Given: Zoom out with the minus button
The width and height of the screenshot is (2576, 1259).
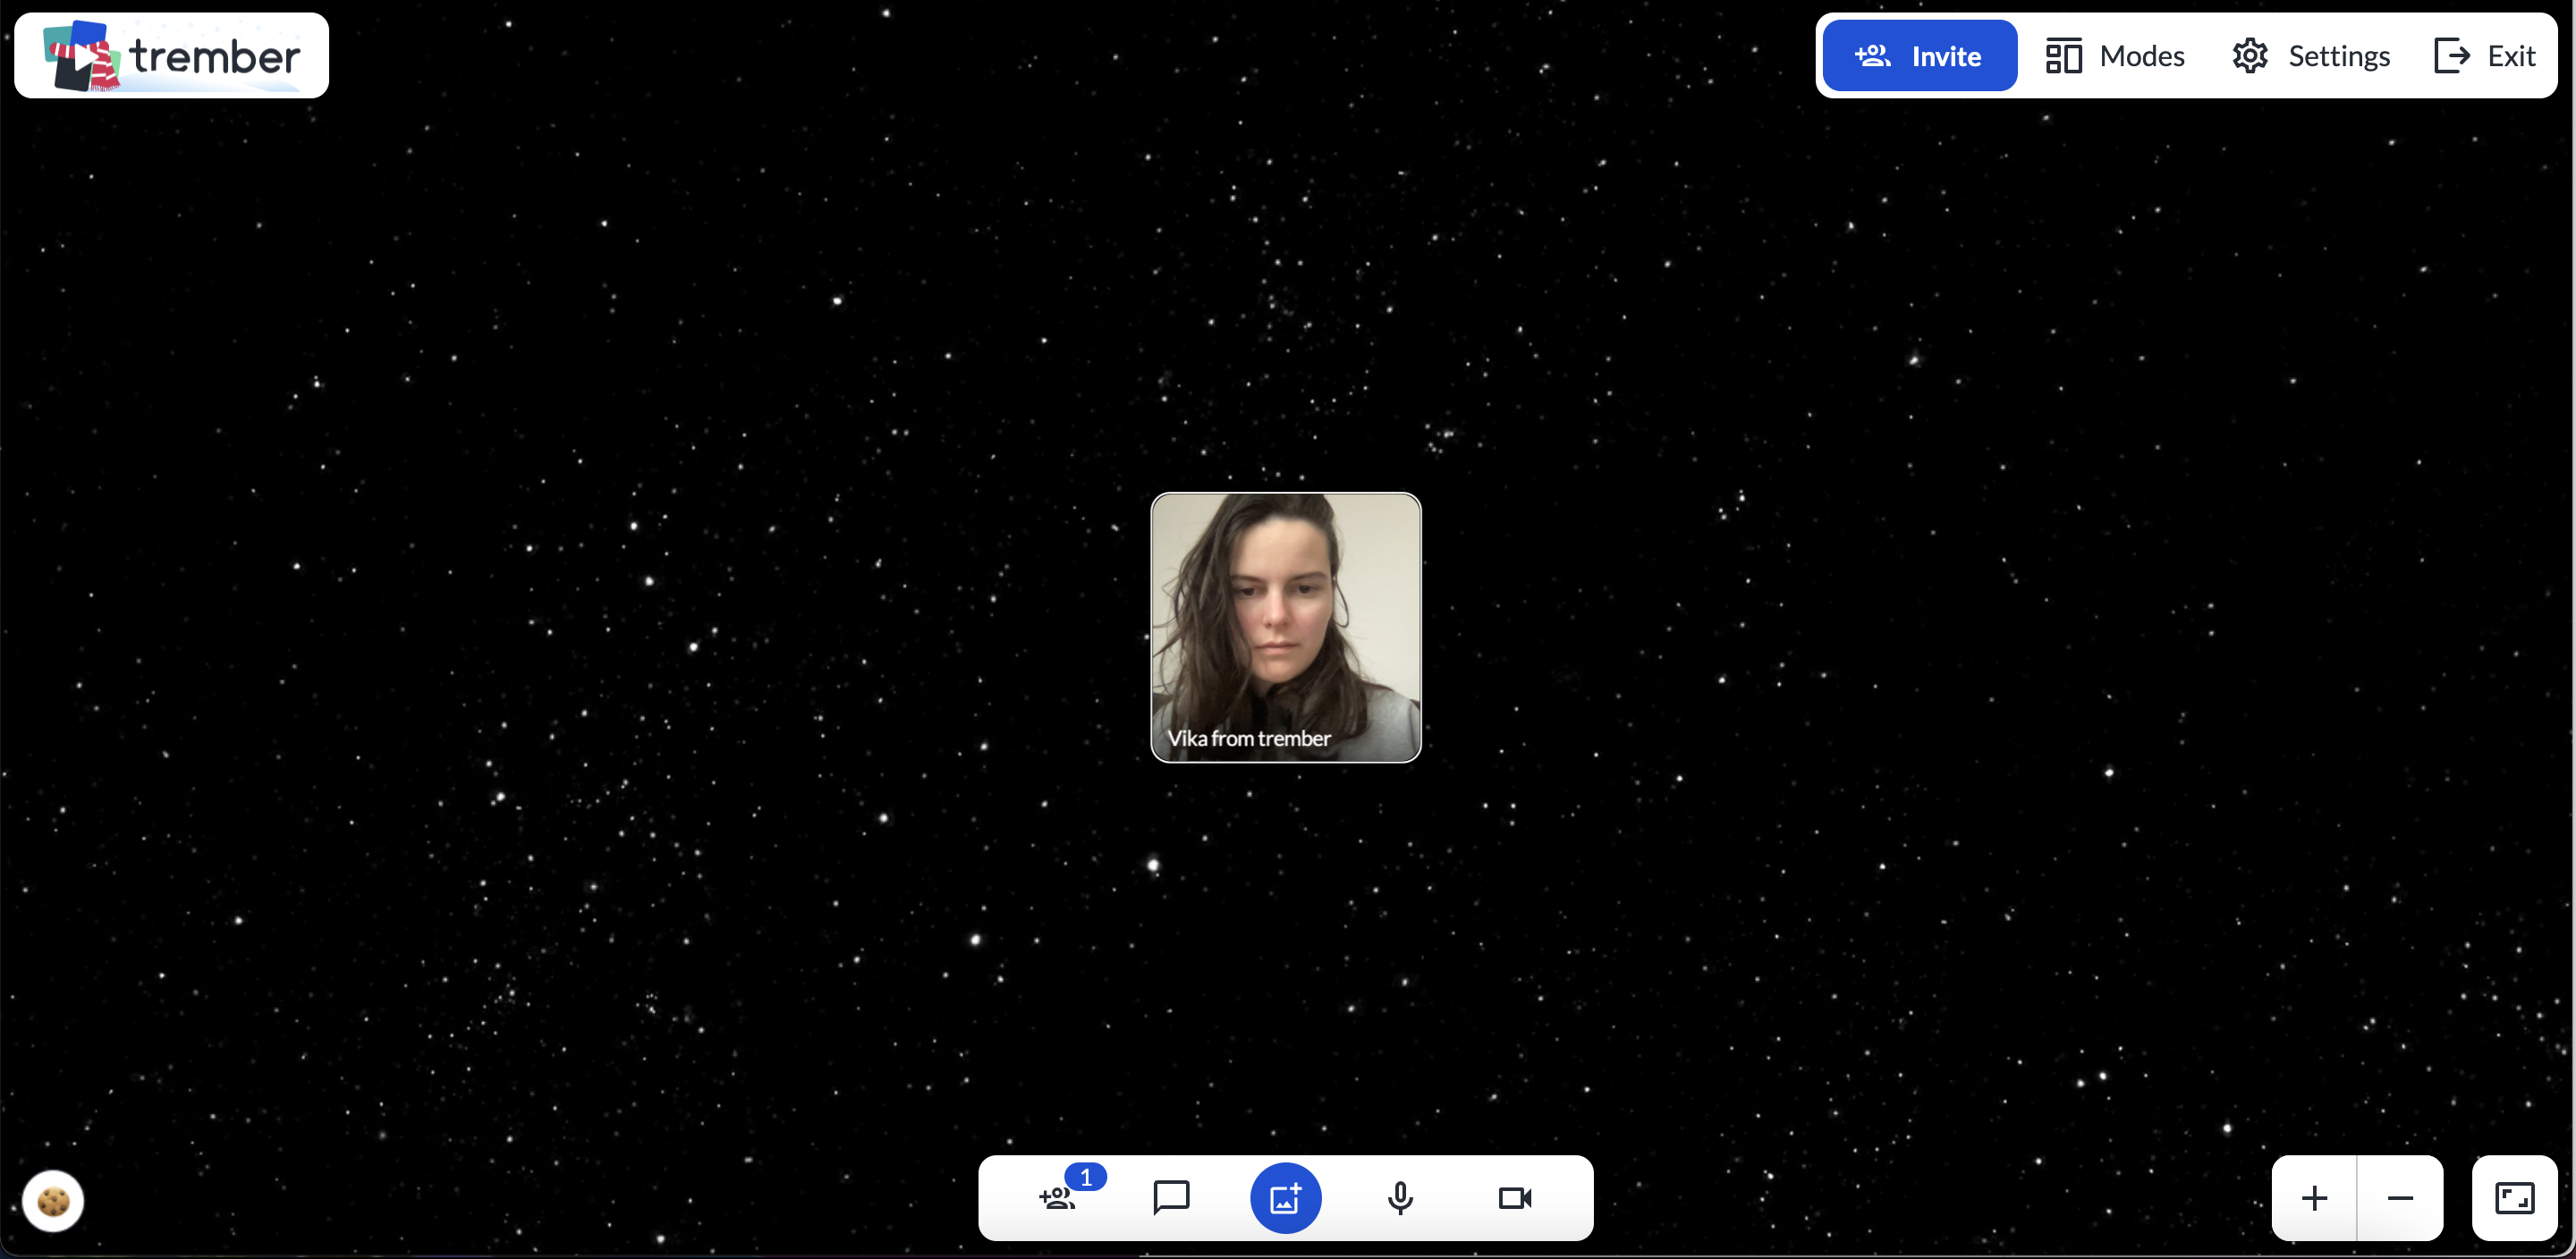Looking at the screenshot, I should coord(2400,1198).
